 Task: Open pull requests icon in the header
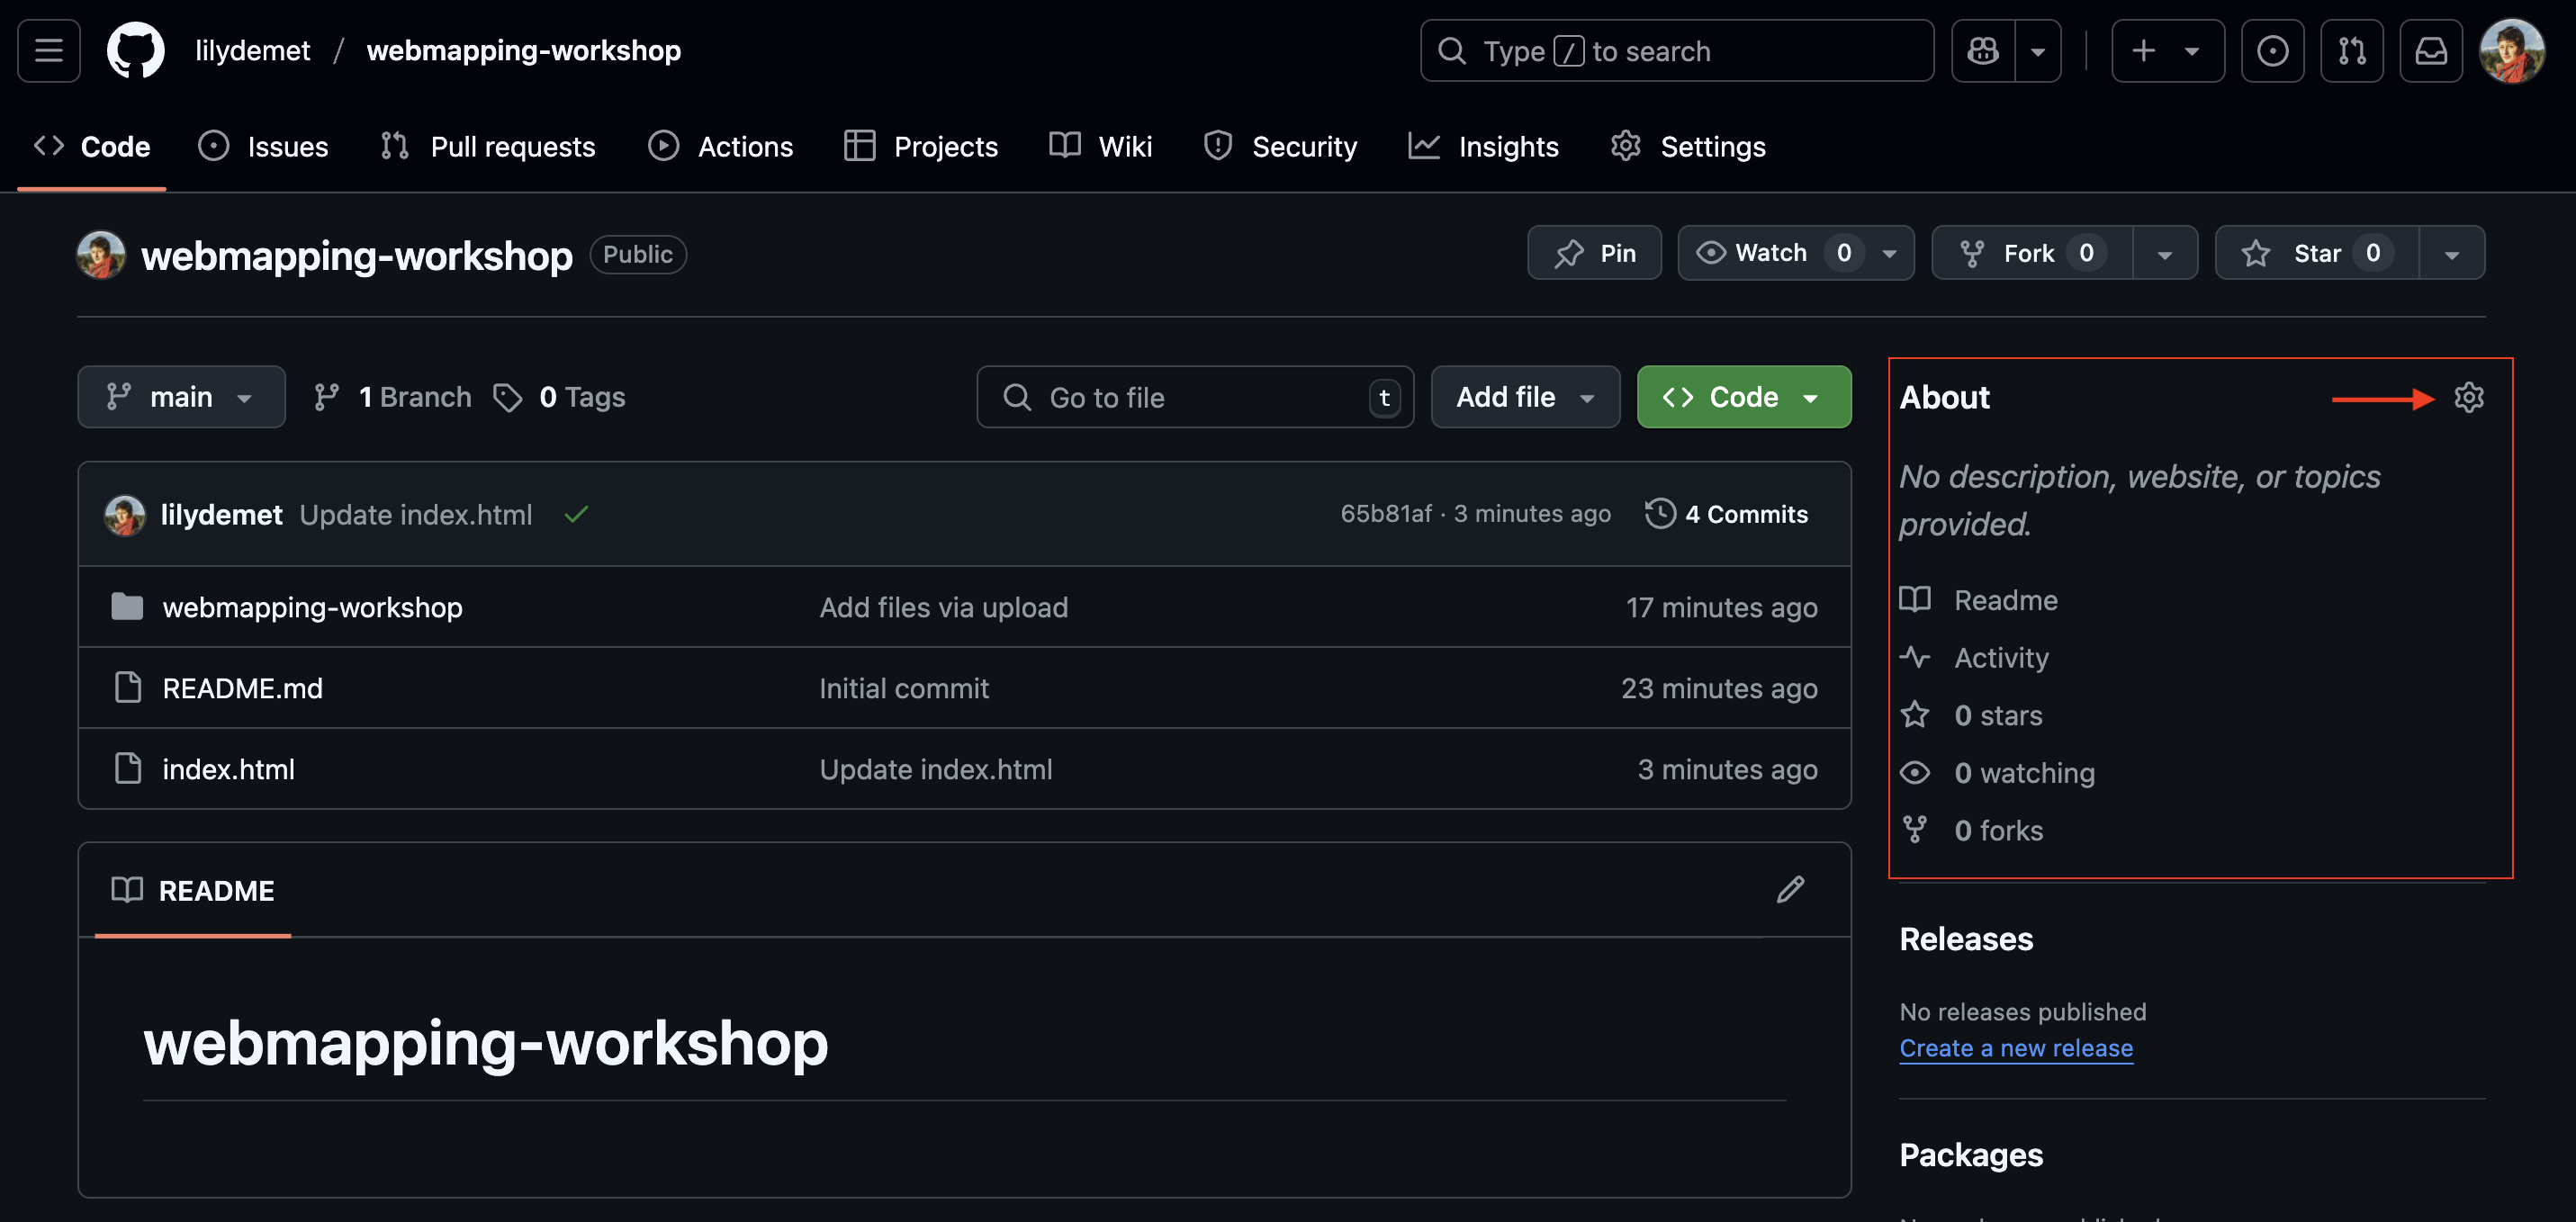2351,50
